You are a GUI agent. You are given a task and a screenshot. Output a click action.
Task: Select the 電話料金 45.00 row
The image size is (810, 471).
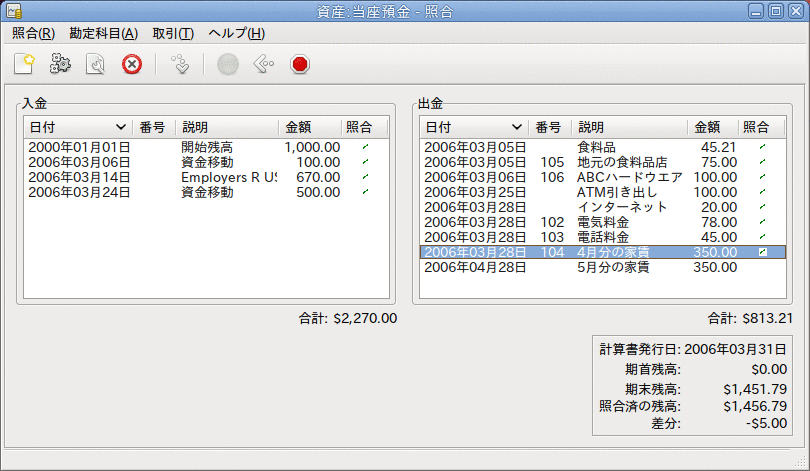coord(603,237)
